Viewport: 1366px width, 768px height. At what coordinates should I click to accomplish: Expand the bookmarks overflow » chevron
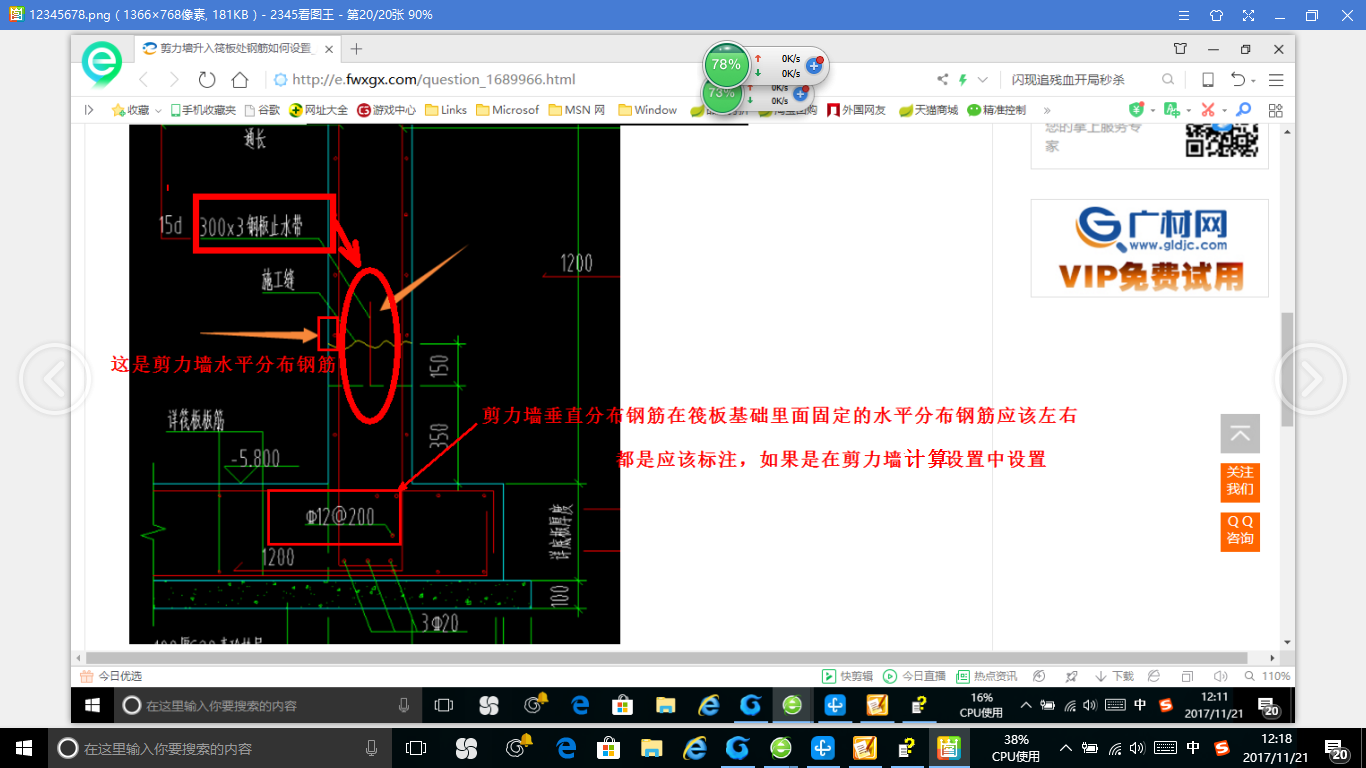1047,110
